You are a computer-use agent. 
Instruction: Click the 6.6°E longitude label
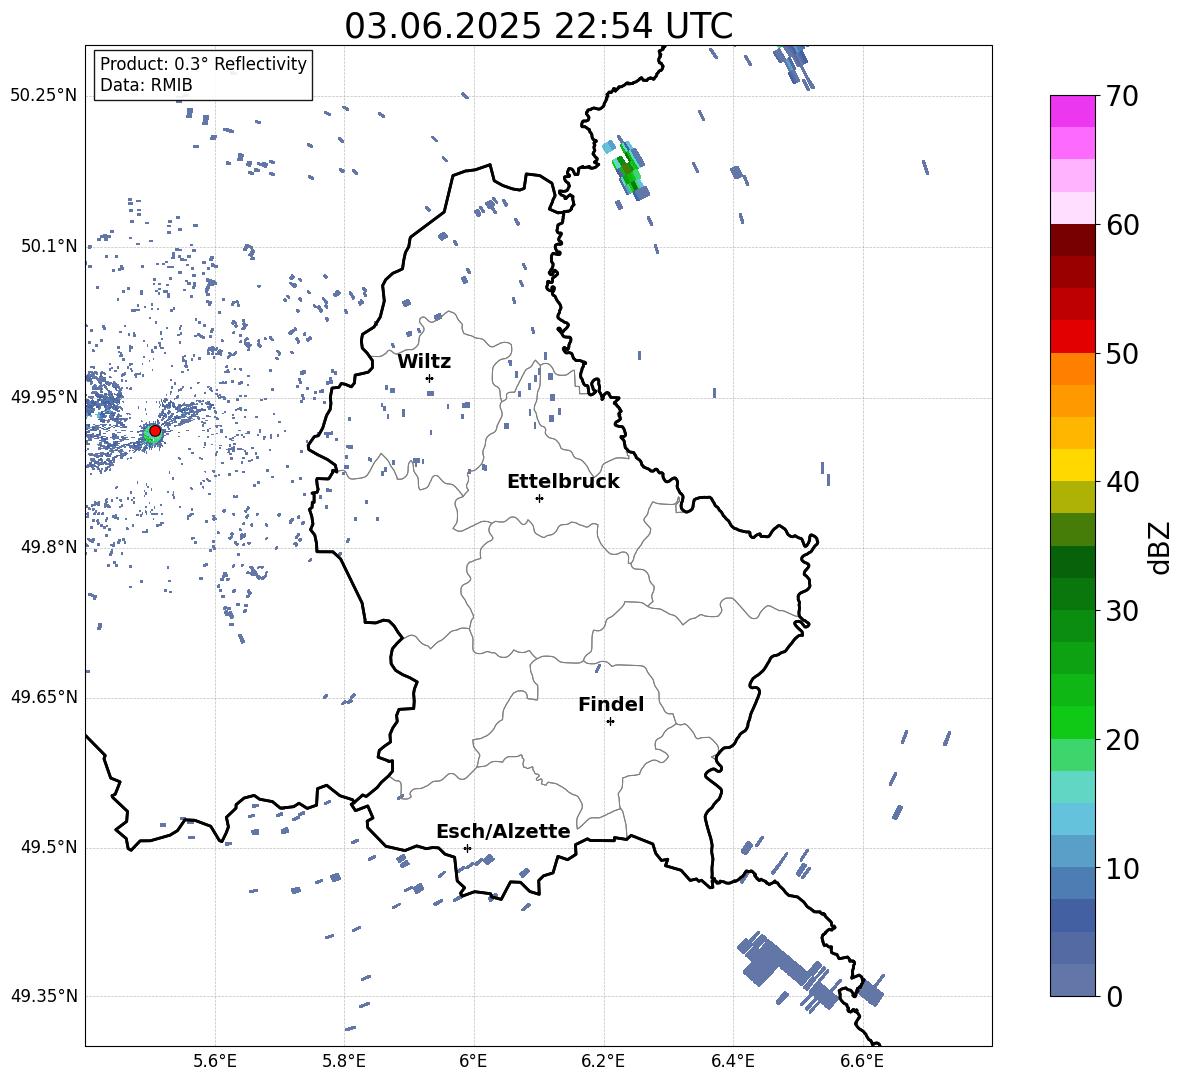pyautogui.click(x=862, y=1061)
